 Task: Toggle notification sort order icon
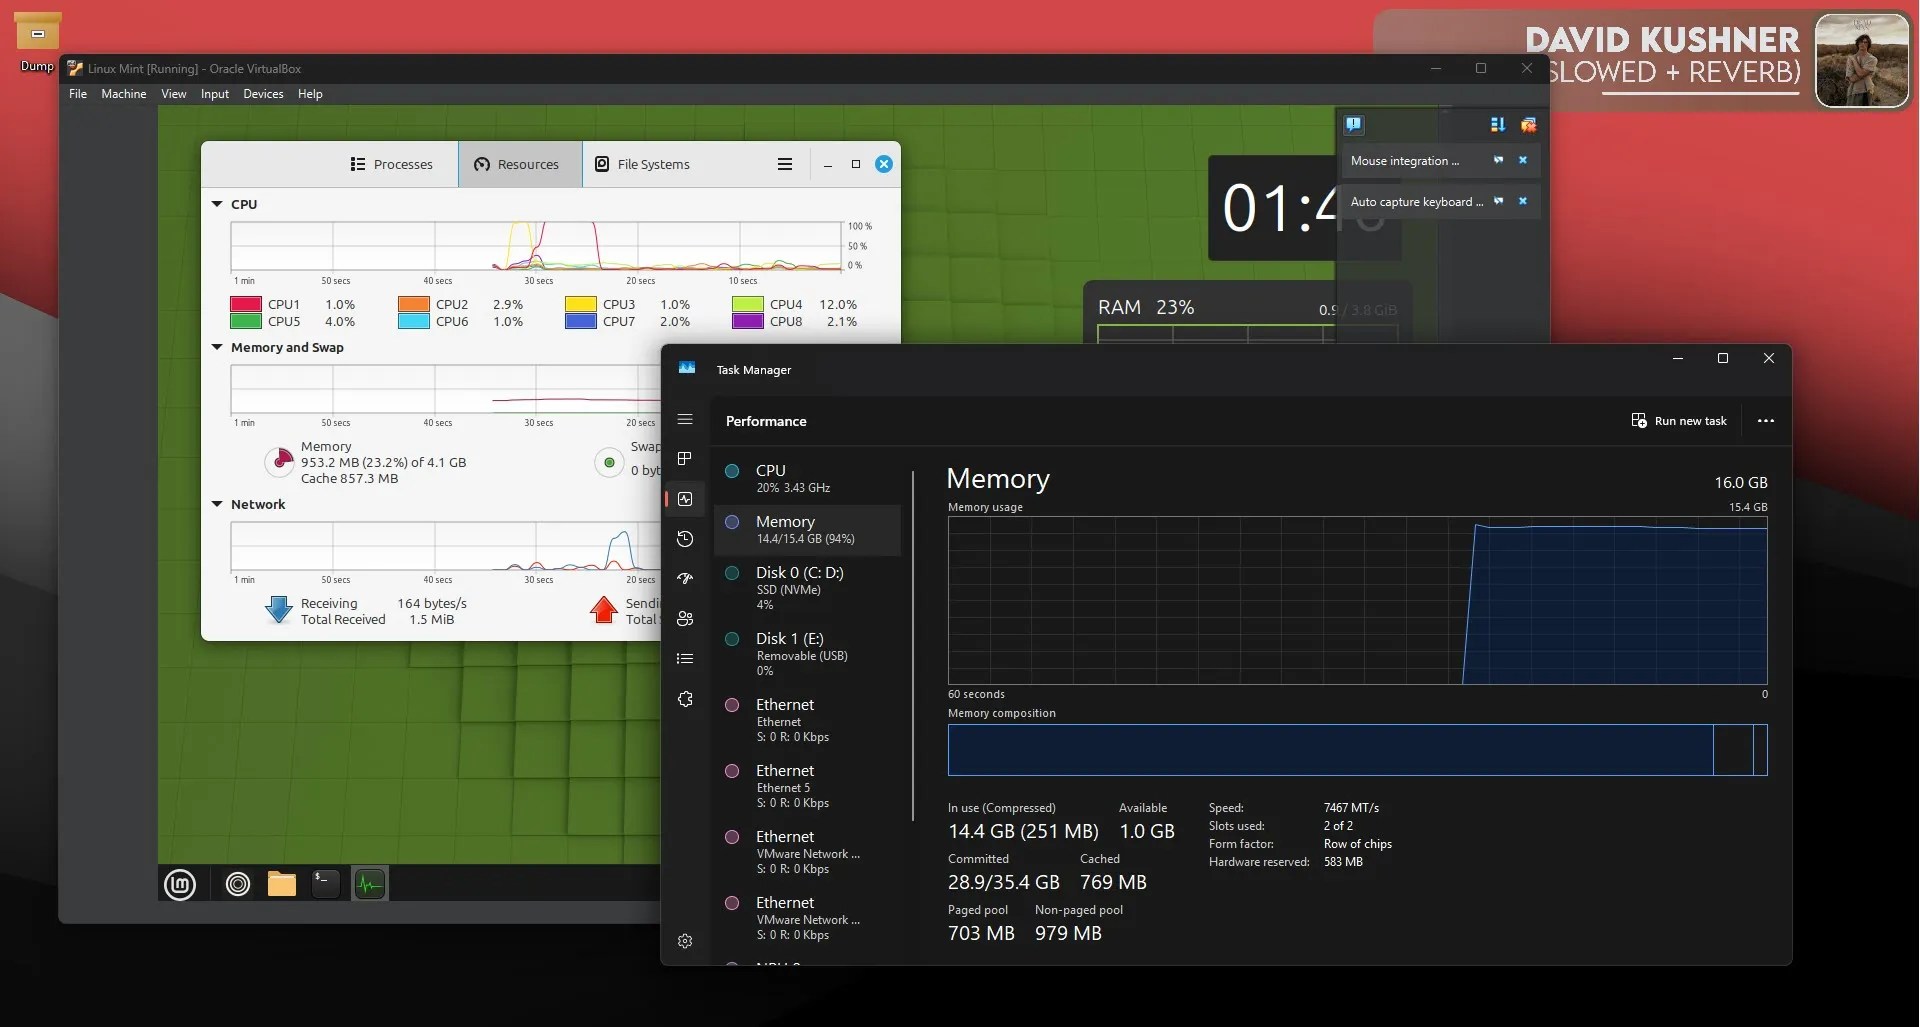click(x=1497, y=125)
